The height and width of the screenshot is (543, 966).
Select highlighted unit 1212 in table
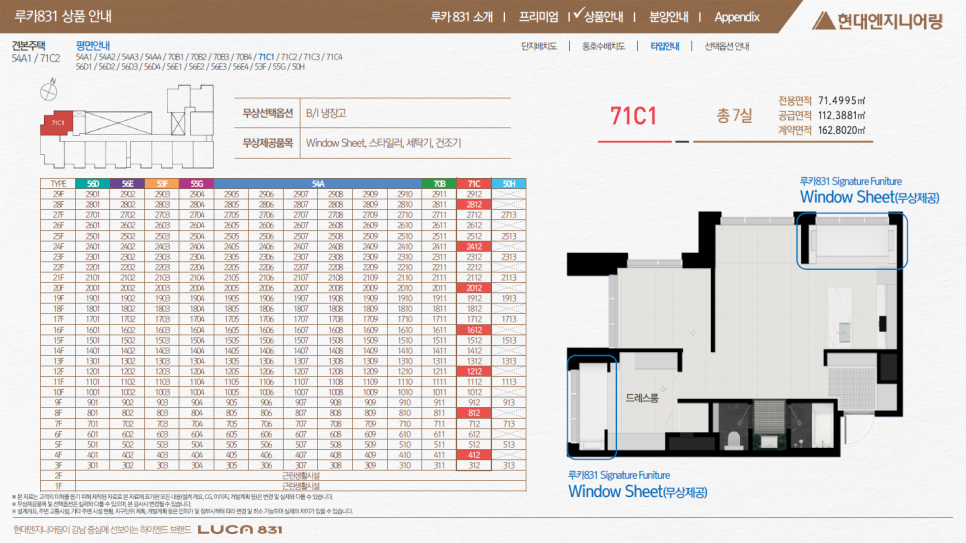point(474,372)
